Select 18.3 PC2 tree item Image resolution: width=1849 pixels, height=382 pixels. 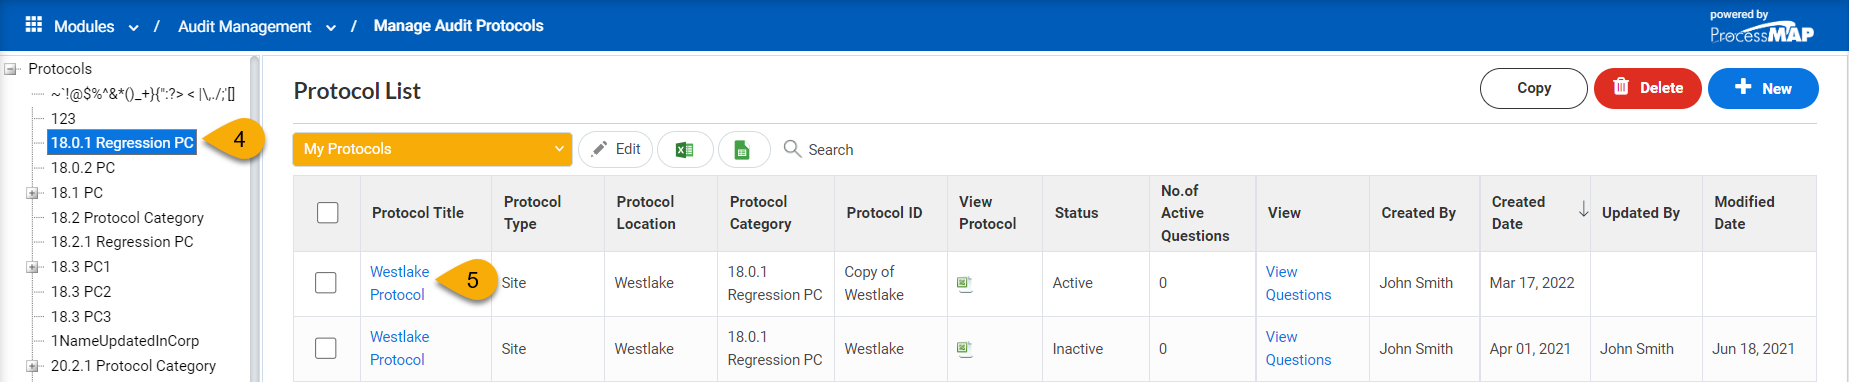pos(81,292)
